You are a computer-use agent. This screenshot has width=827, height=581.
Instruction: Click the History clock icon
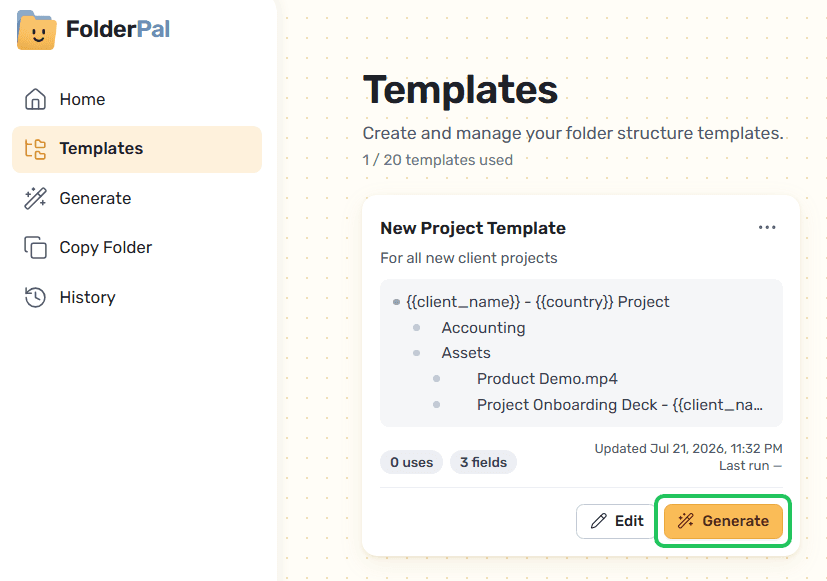click(35, 297)
